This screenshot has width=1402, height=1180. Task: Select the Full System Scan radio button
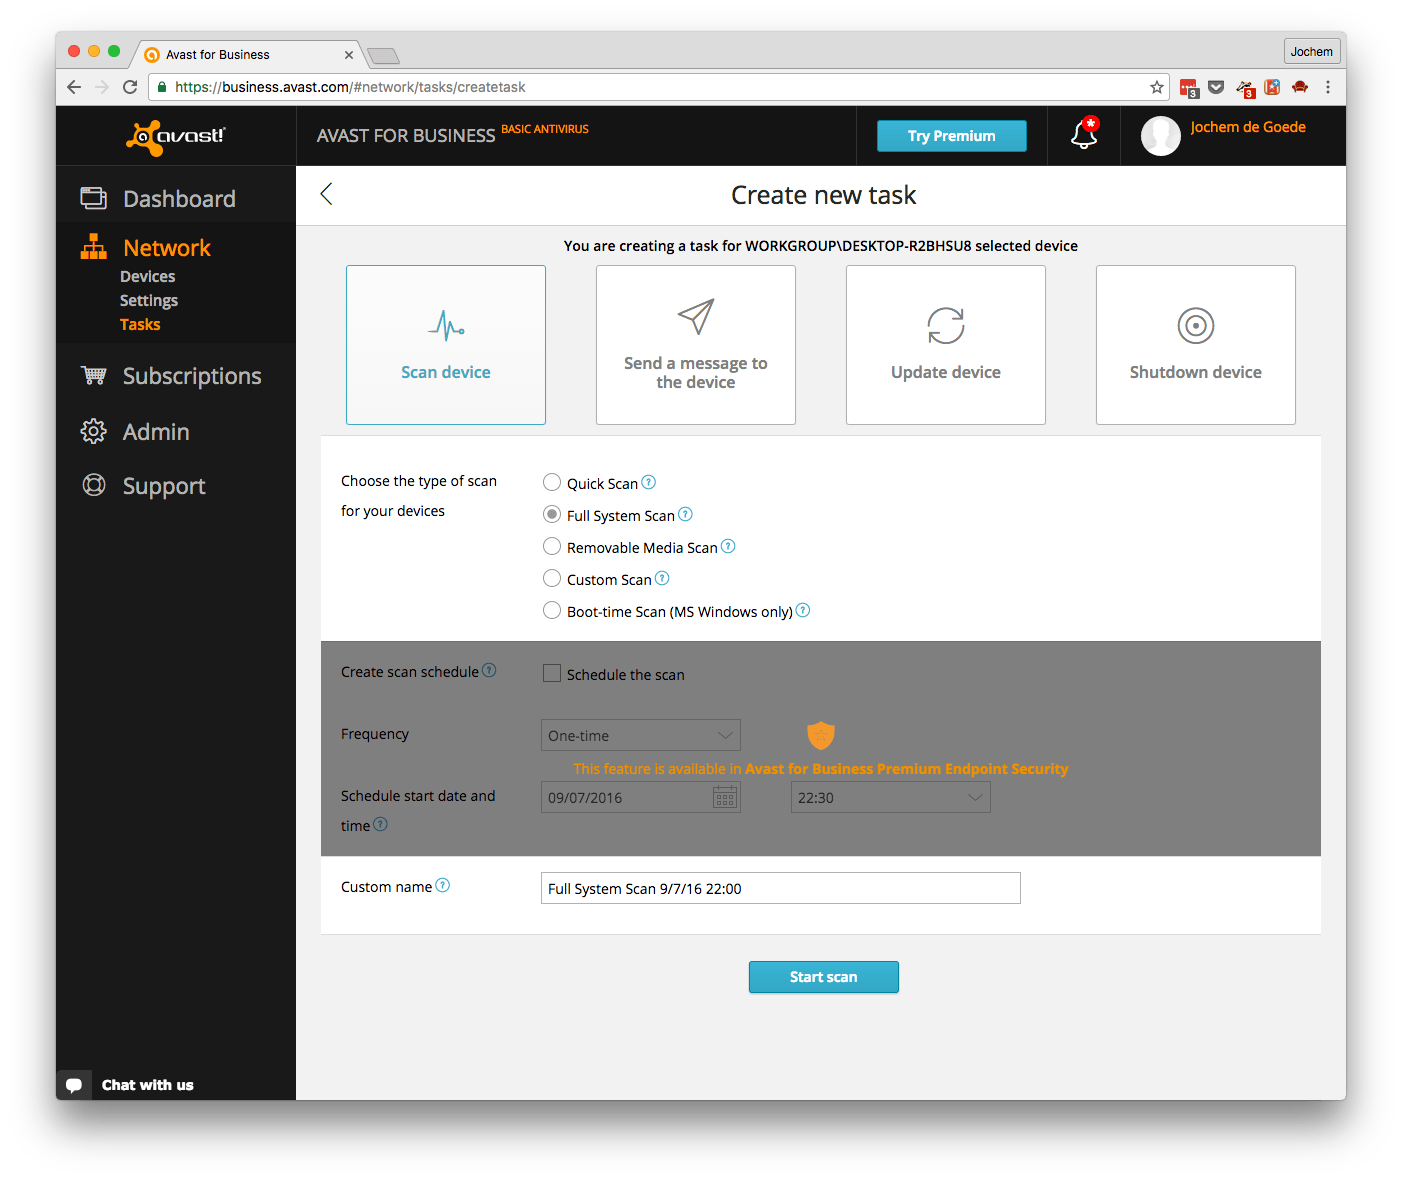pyautogui.click(x=552, y=514)
